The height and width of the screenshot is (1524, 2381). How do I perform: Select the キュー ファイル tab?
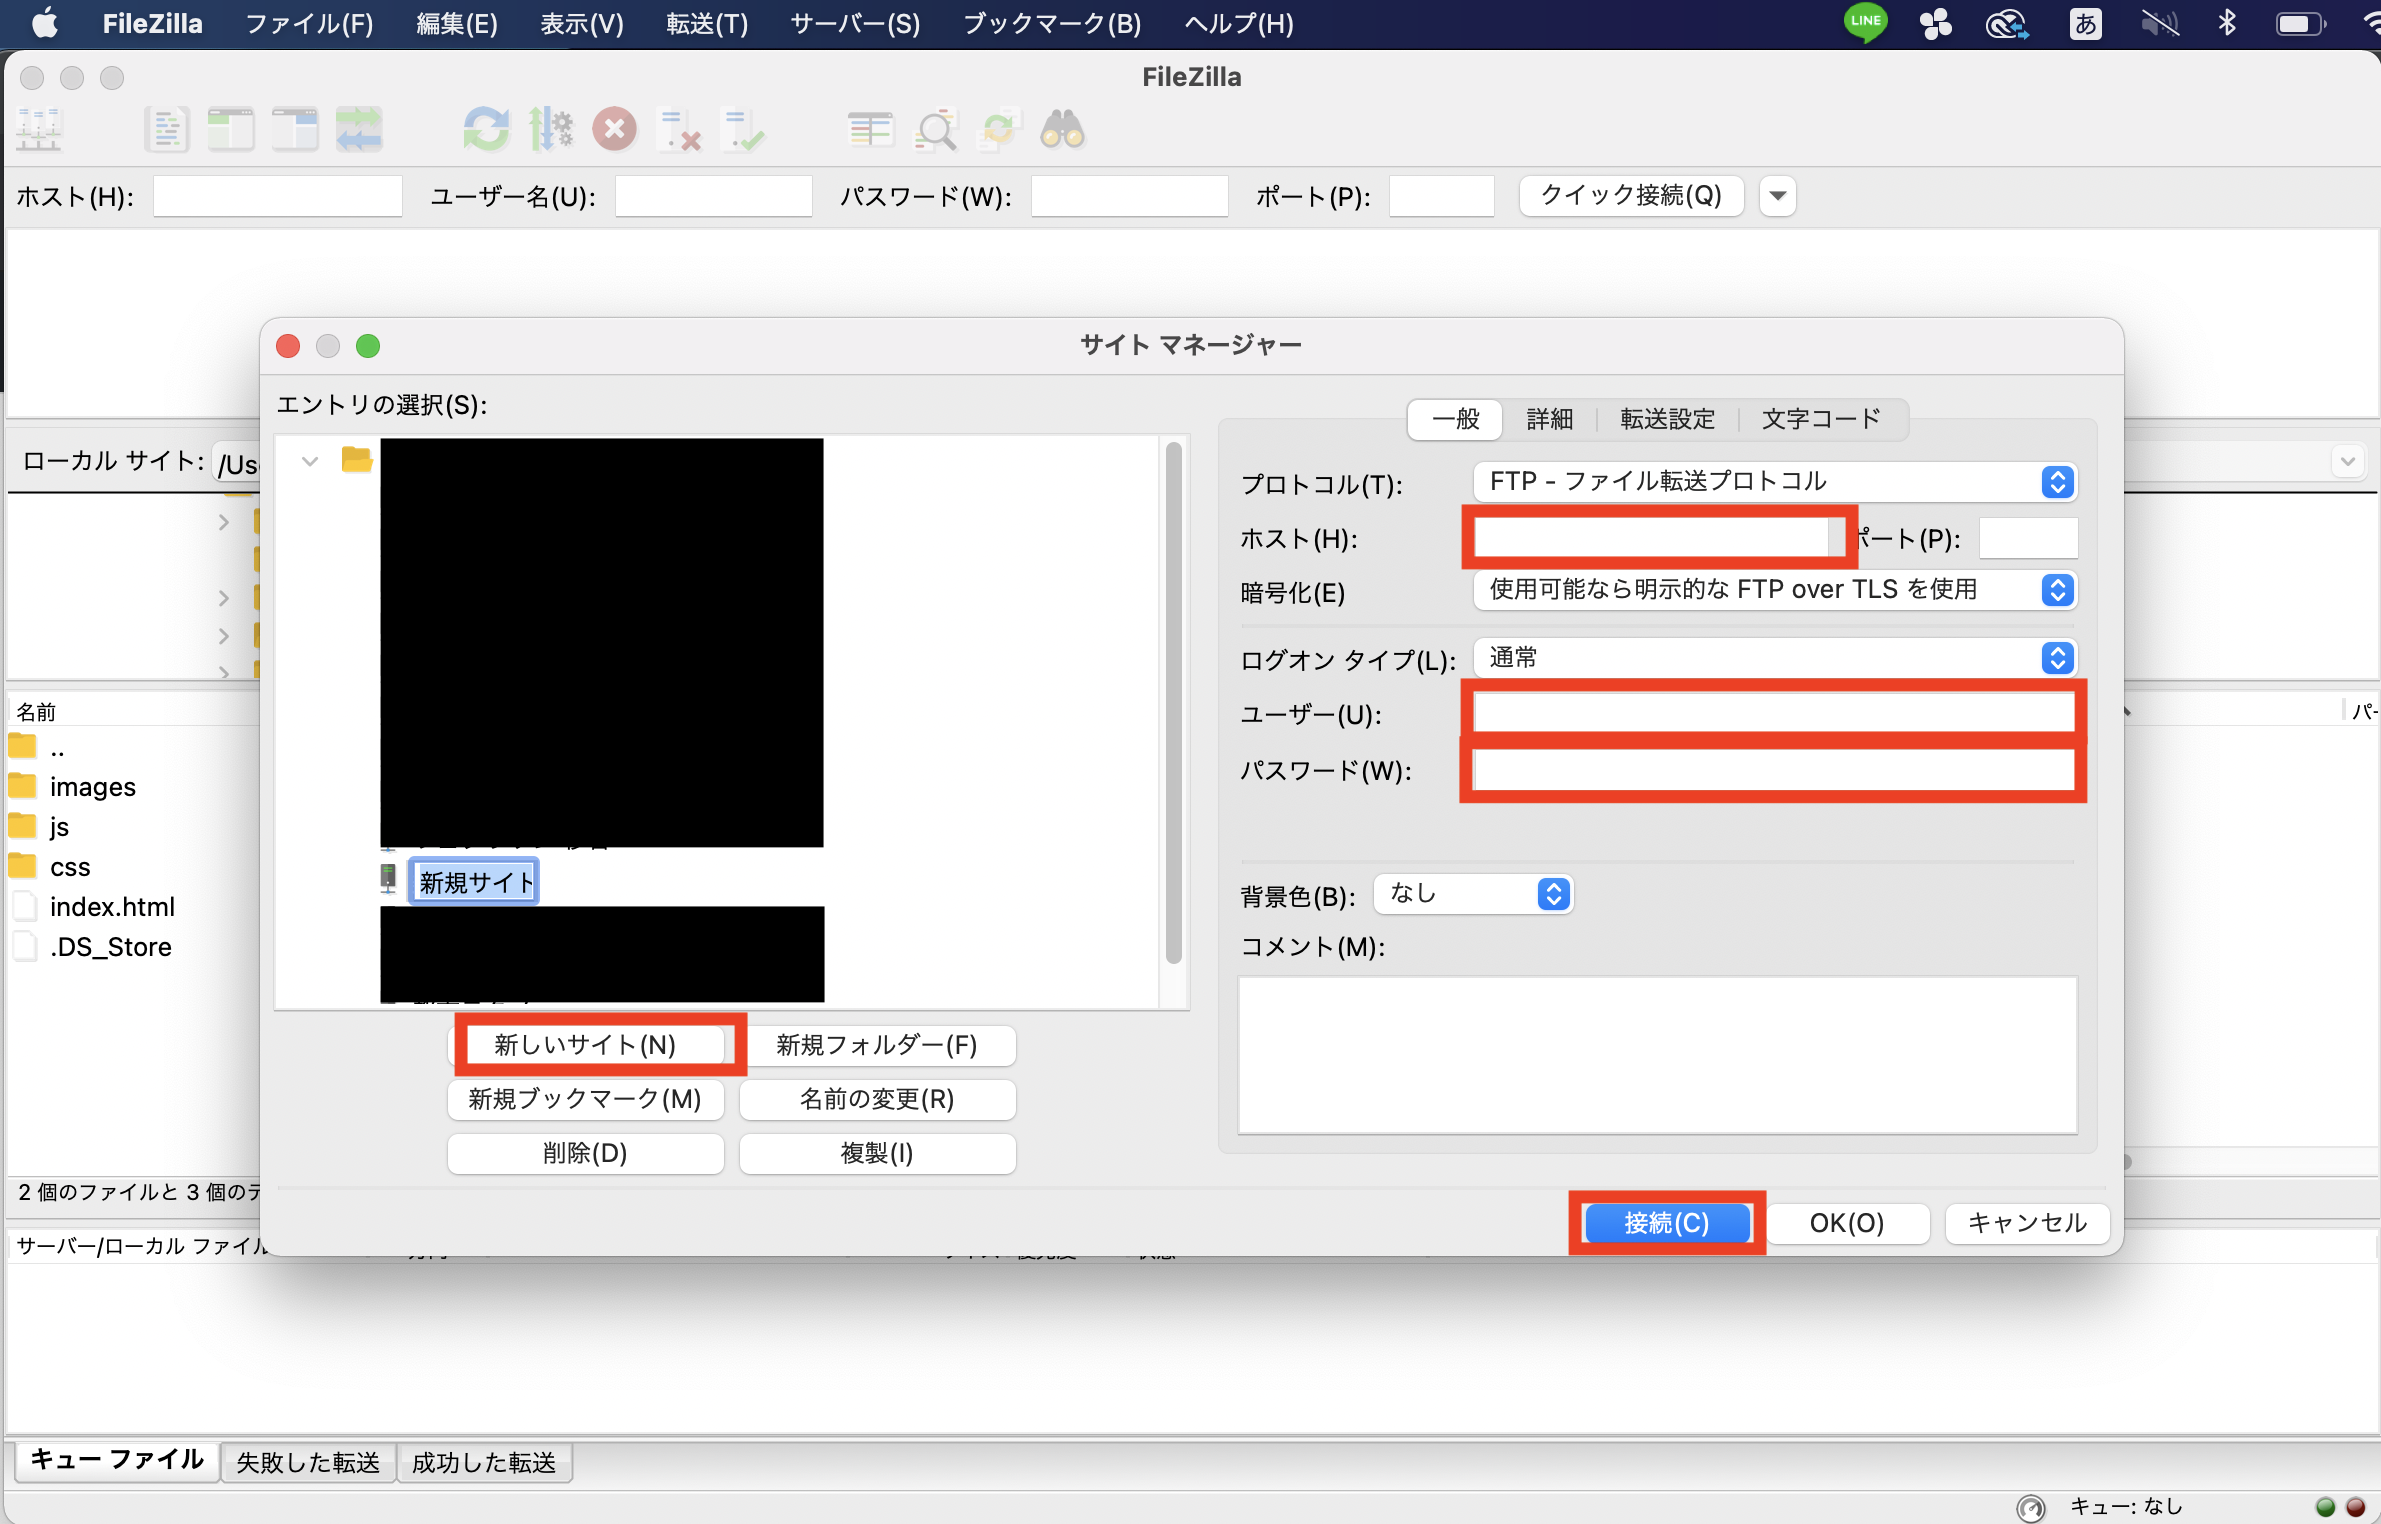(x=117, y=1460)
